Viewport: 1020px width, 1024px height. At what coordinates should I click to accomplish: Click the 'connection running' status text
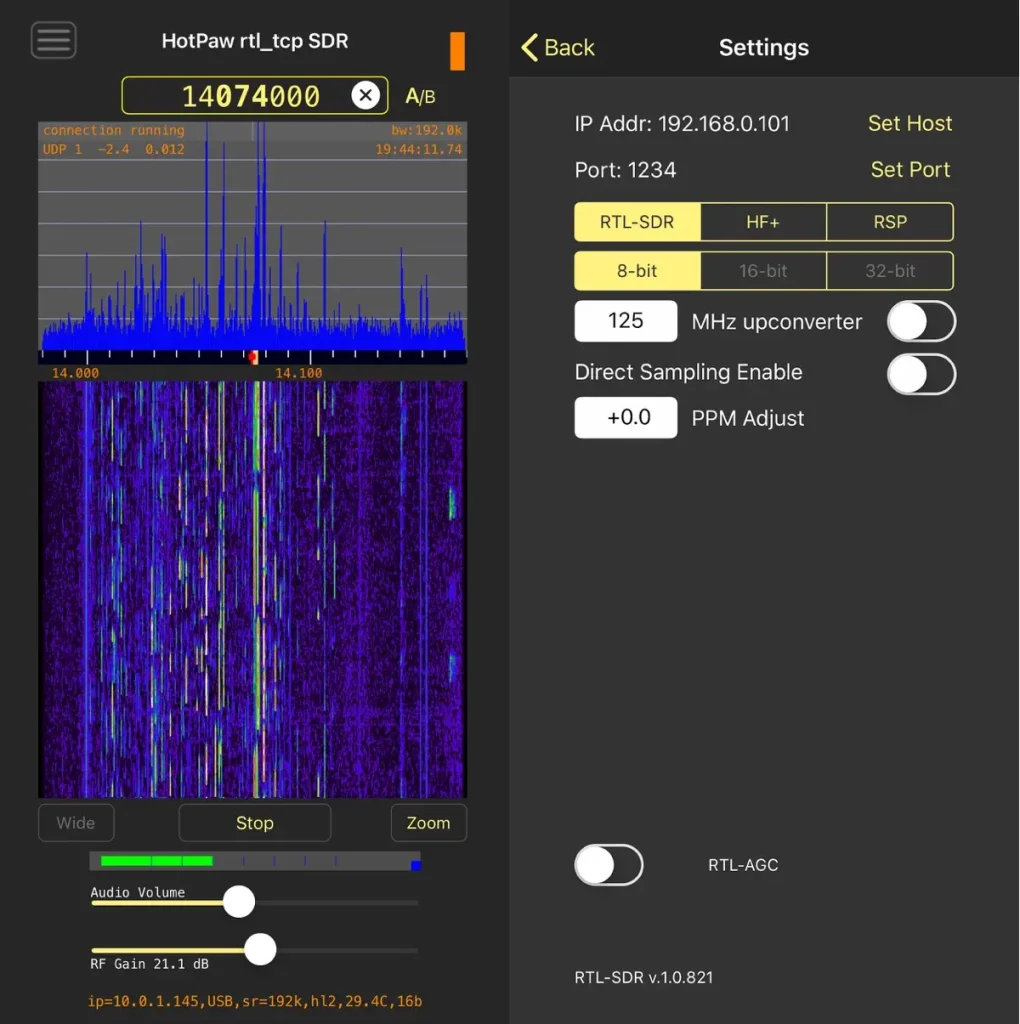114,131
